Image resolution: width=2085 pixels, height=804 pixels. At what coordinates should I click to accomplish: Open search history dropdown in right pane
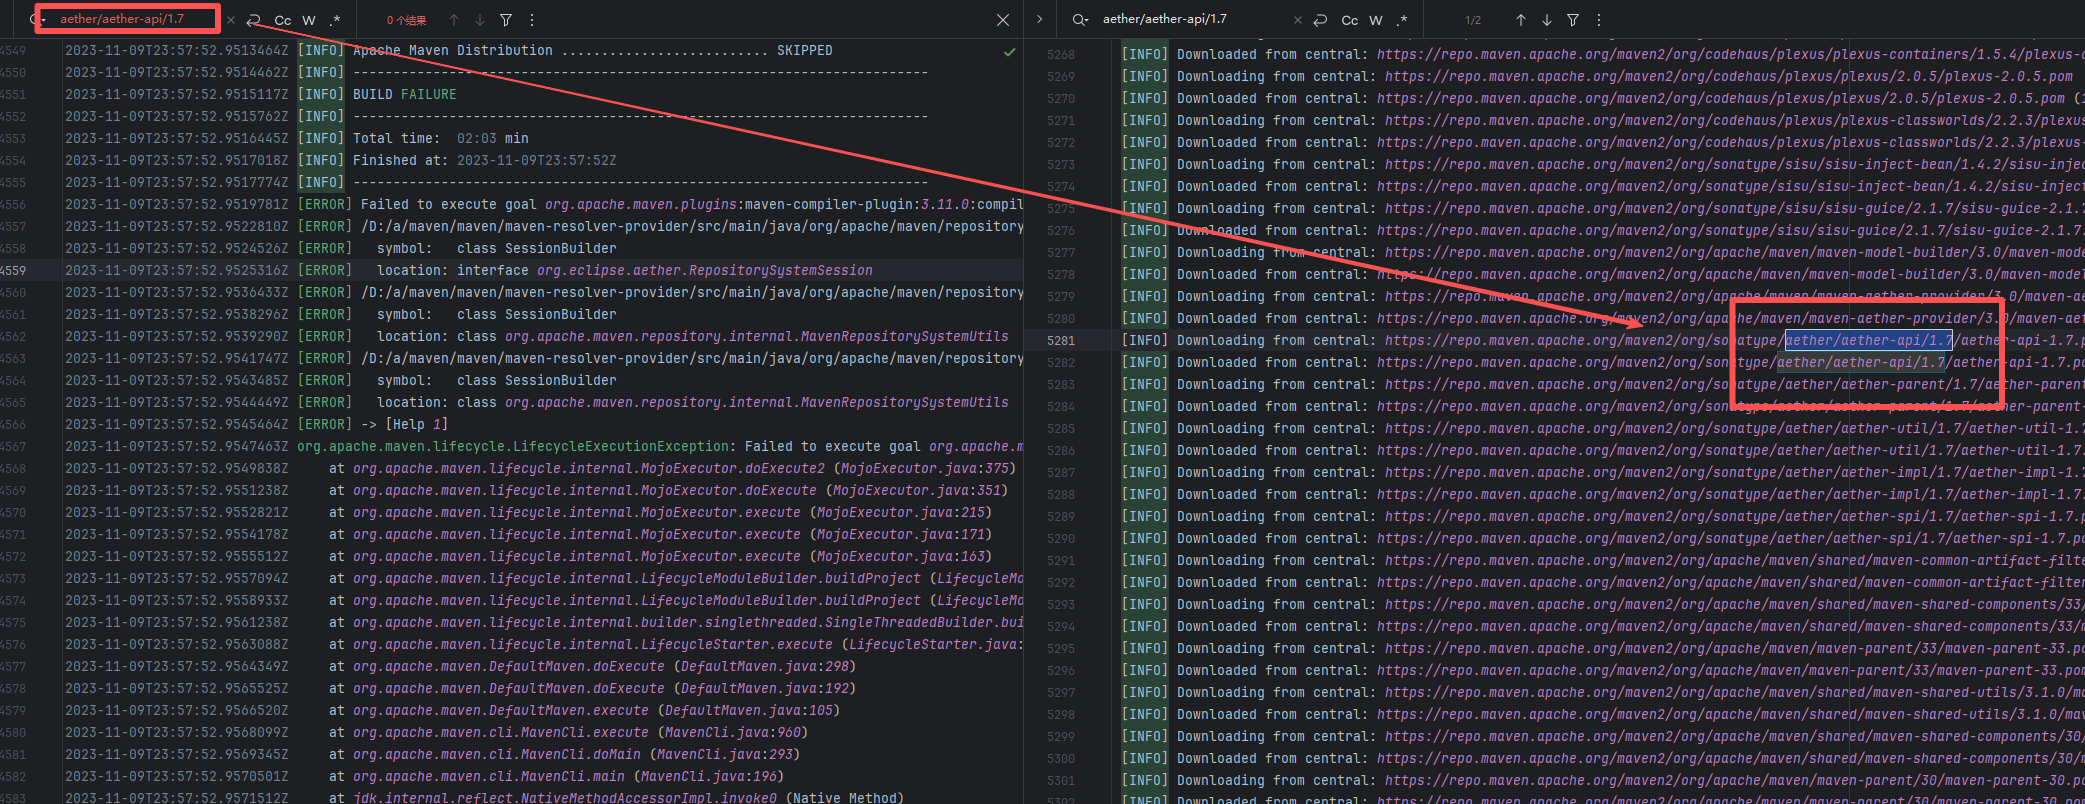[1080, 20]
